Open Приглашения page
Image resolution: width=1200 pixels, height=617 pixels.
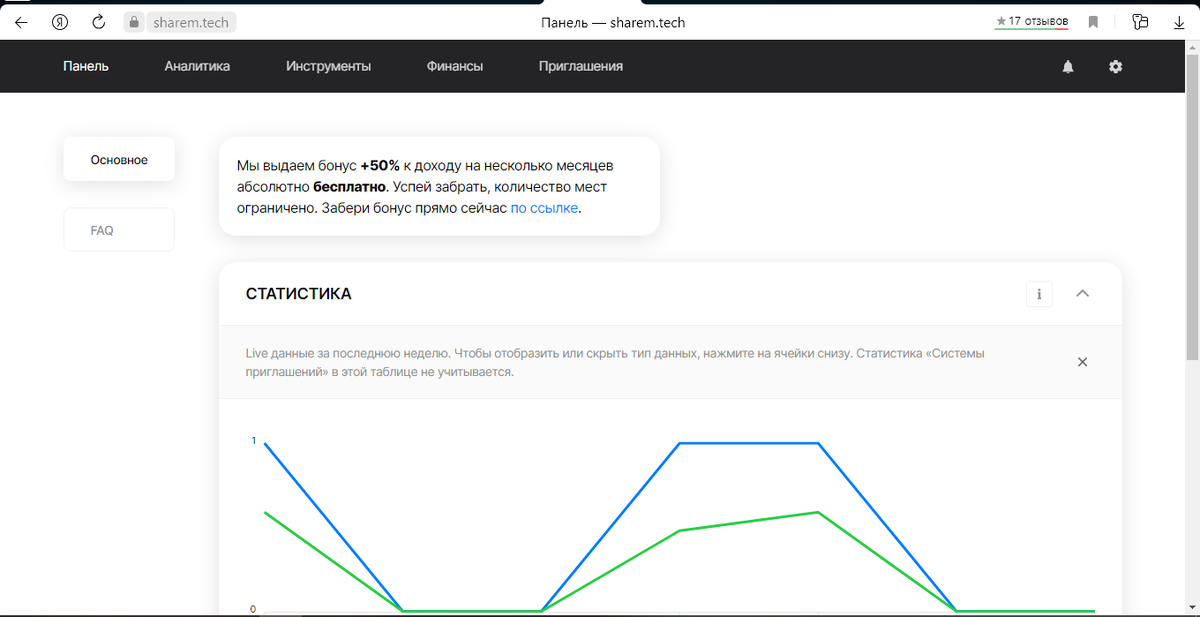tap(581, 66)
